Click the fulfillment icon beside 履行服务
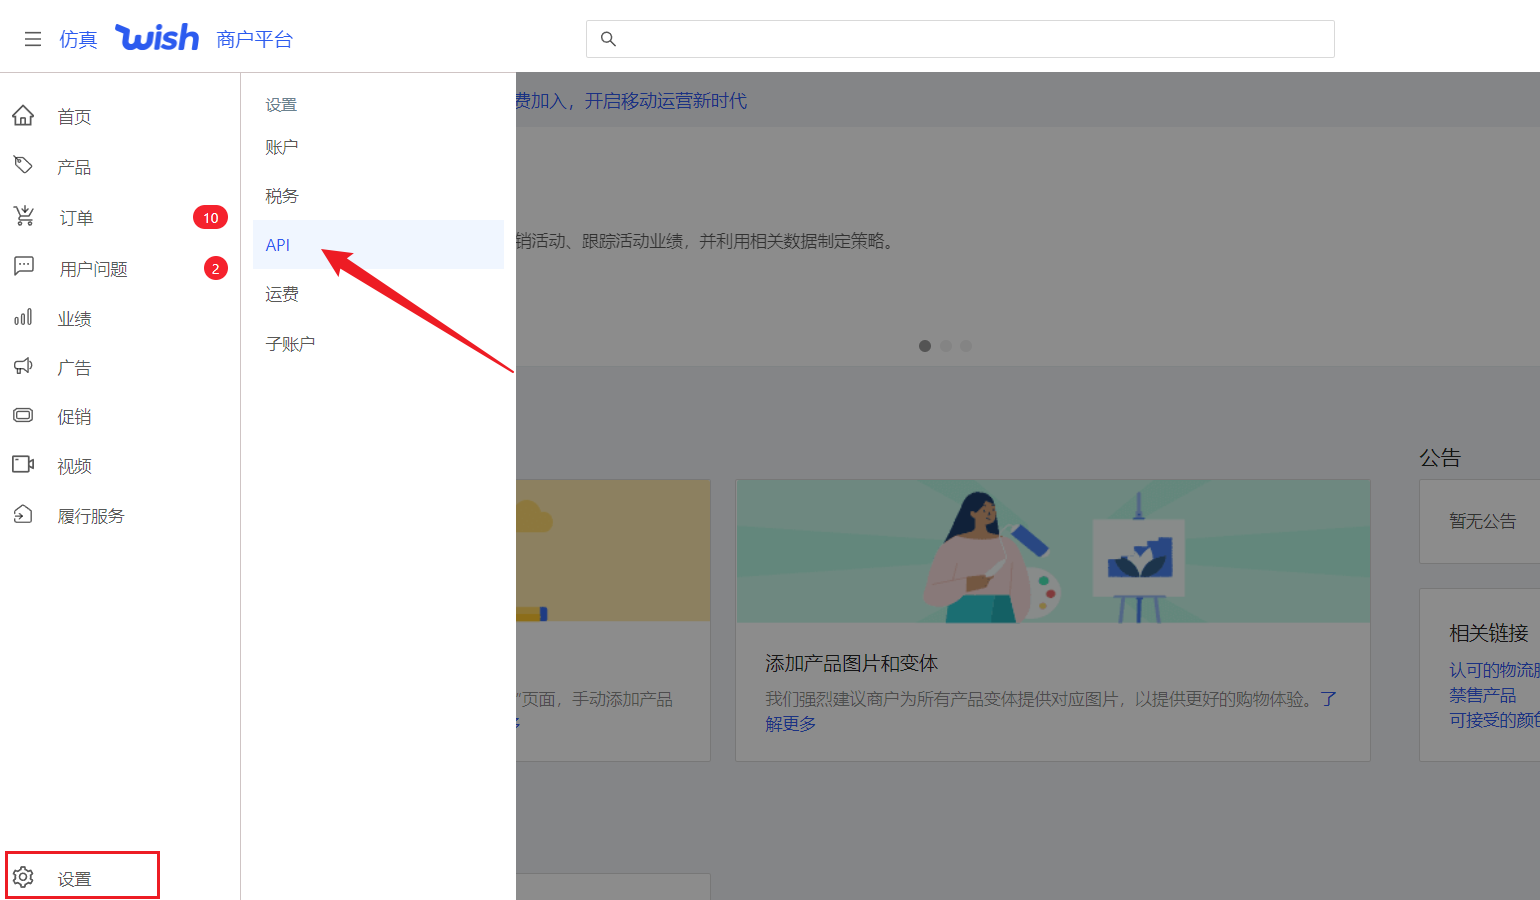Viewport: 1540px width, 900px height. [23, 514]
